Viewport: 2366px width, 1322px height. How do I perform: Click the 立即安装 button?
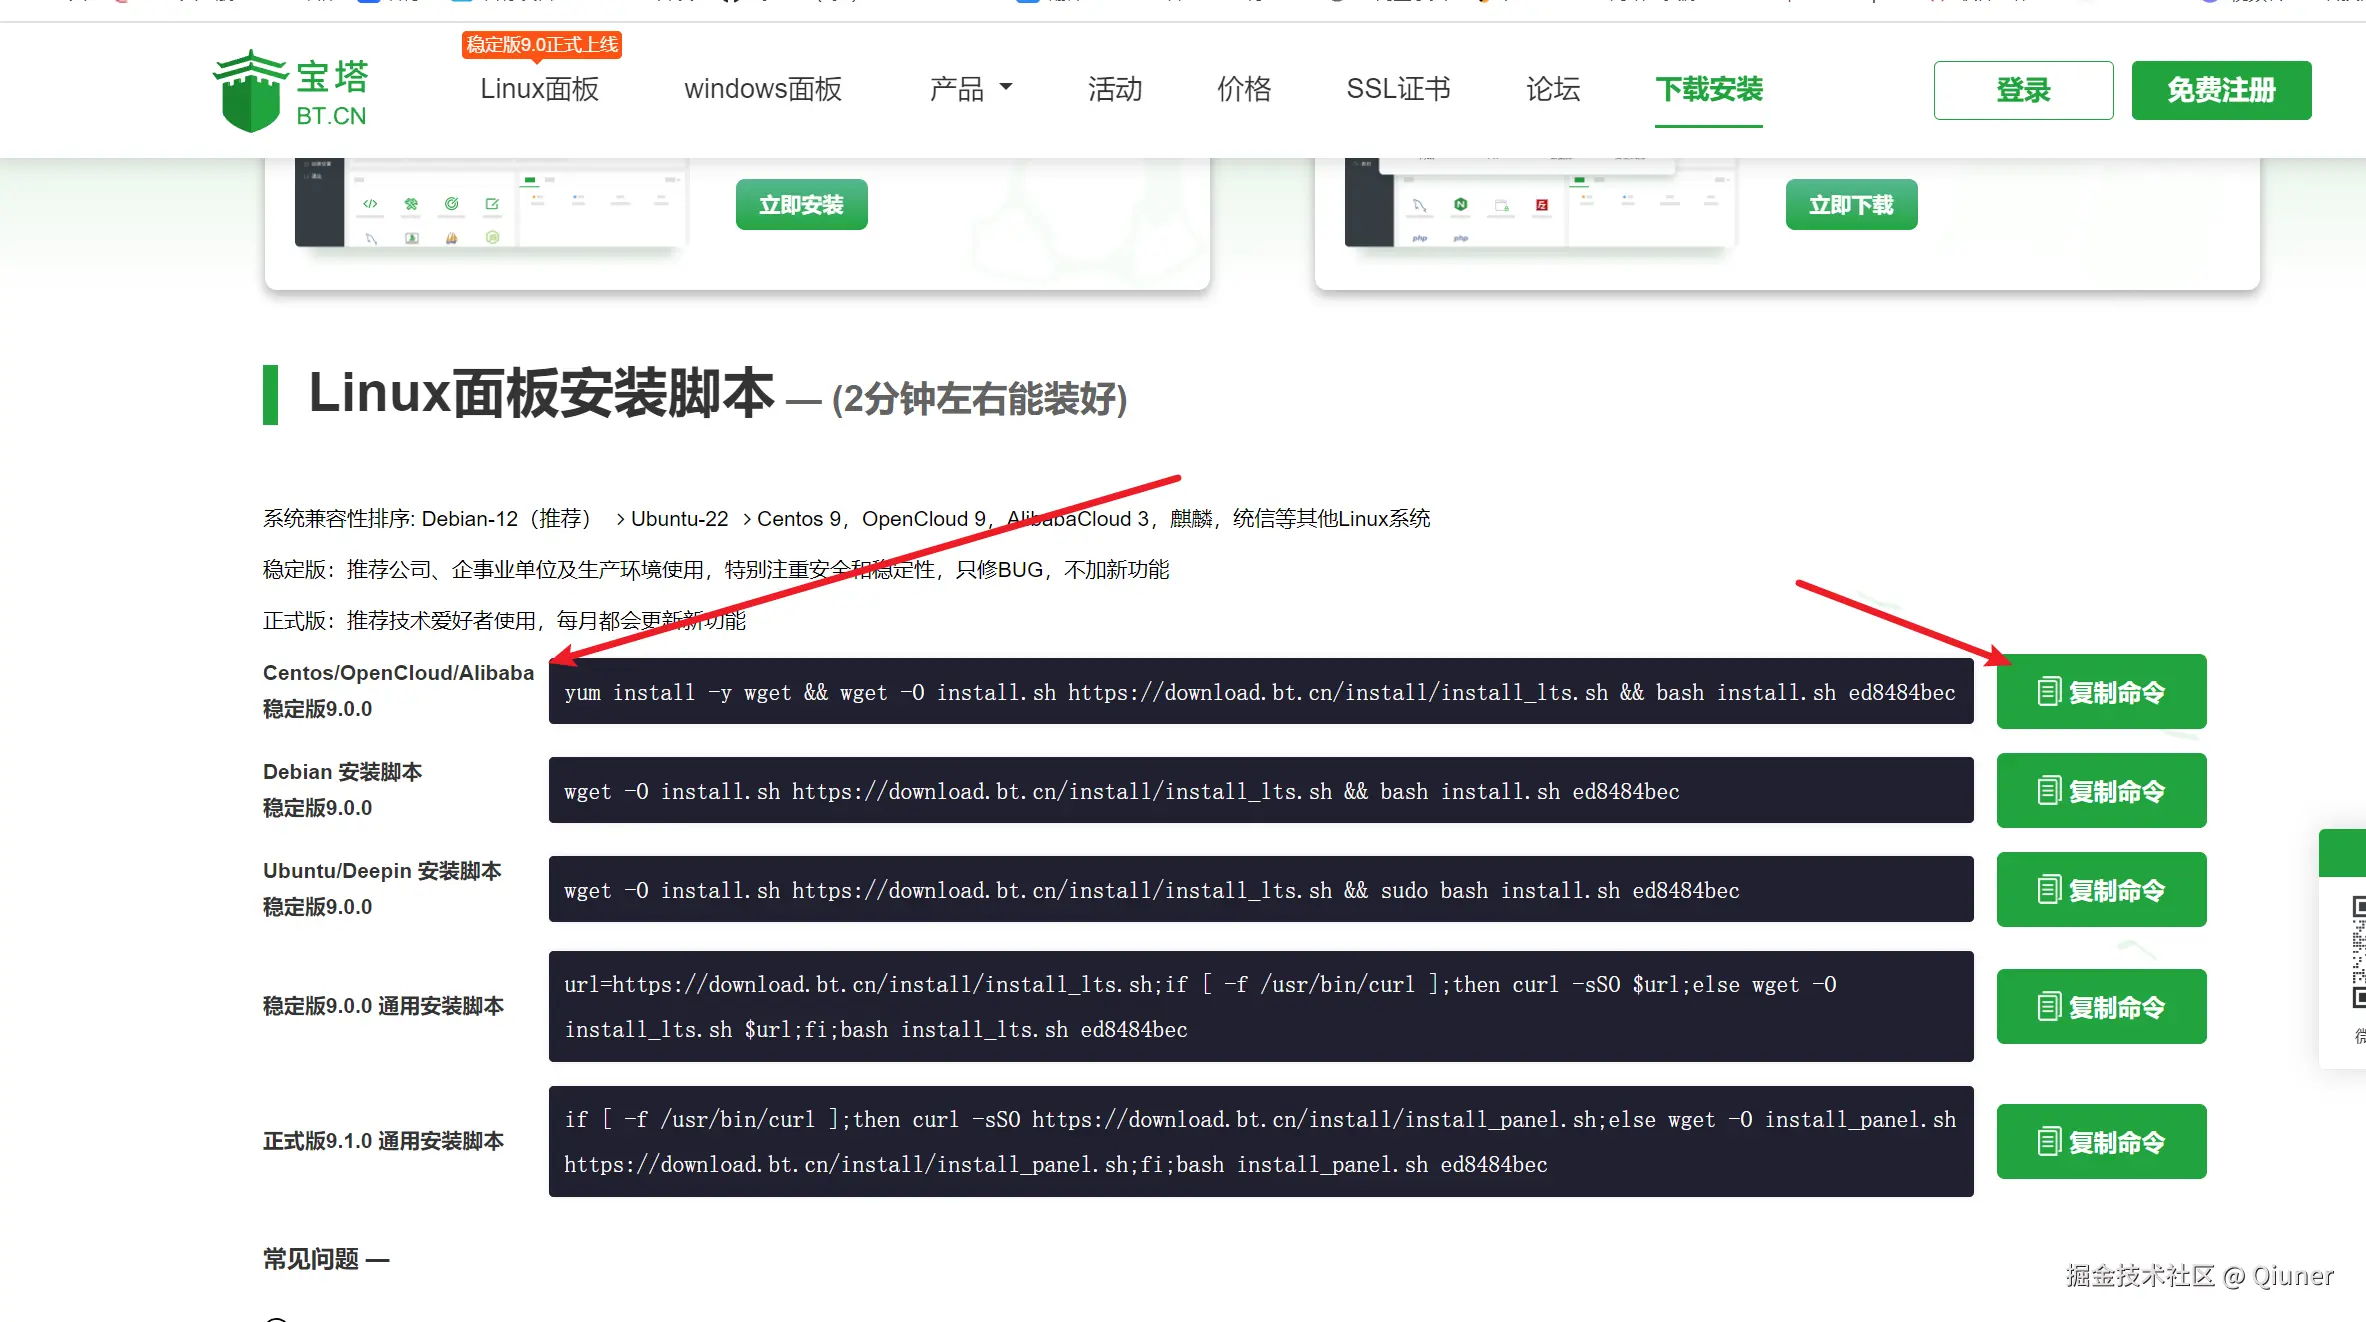point(801,205)
